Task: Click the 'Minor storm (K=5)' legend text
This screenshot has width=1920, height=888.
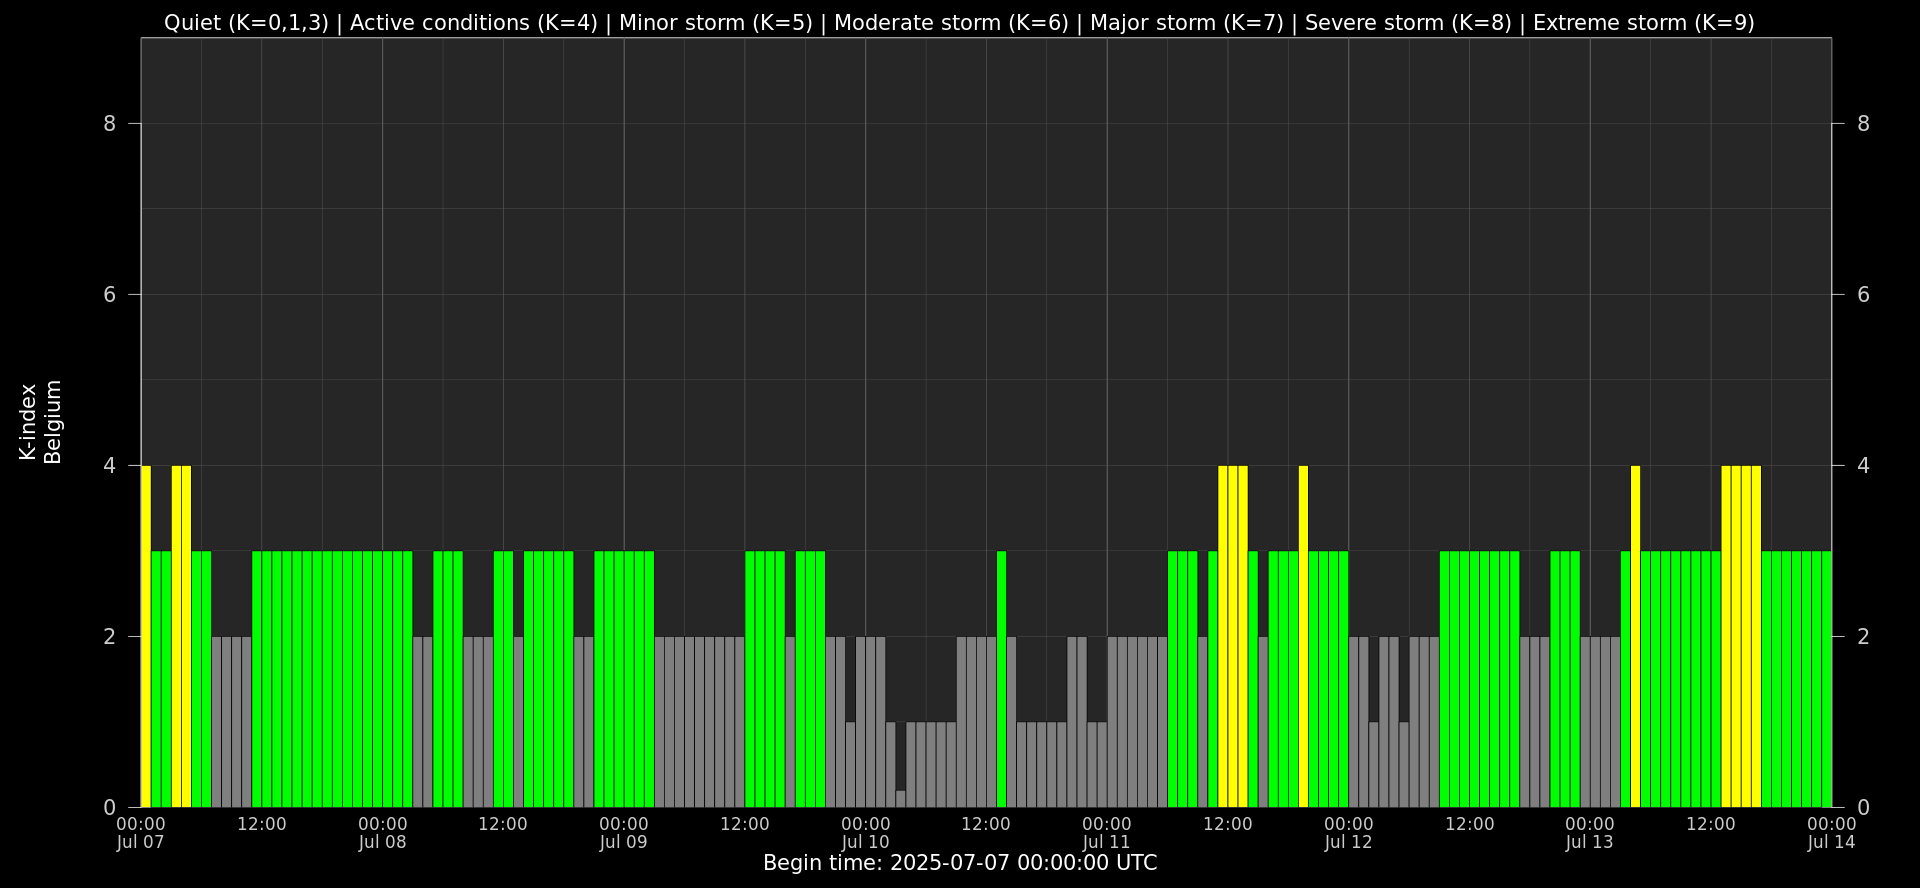Action: click(716, 23)
